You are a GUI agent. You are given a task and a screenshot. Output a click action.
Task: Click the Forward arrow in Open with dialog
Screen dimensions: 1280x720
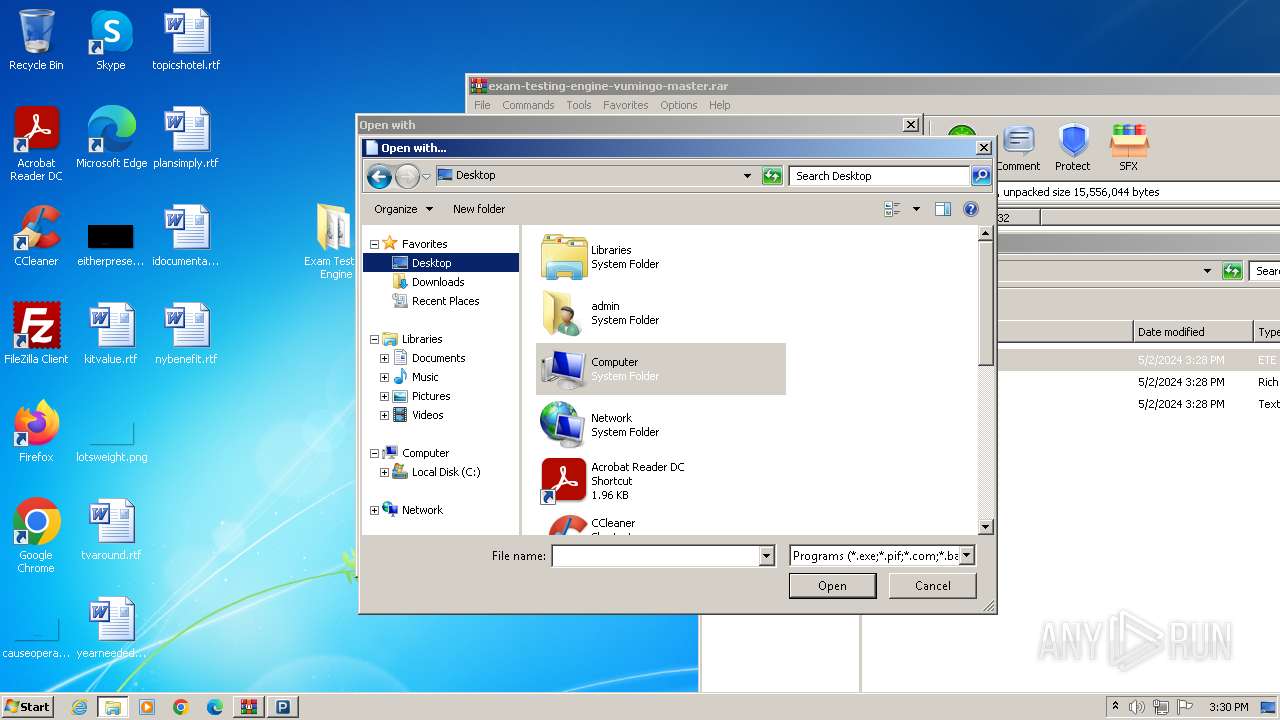click(407, 177)
